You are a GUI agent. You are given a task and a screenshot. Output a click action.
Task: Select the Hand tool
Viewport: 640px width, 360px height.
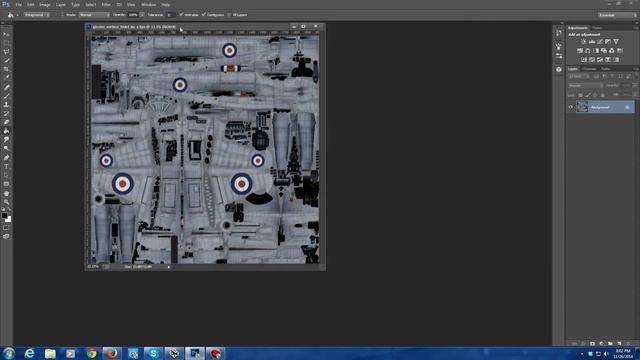[6, 193]
